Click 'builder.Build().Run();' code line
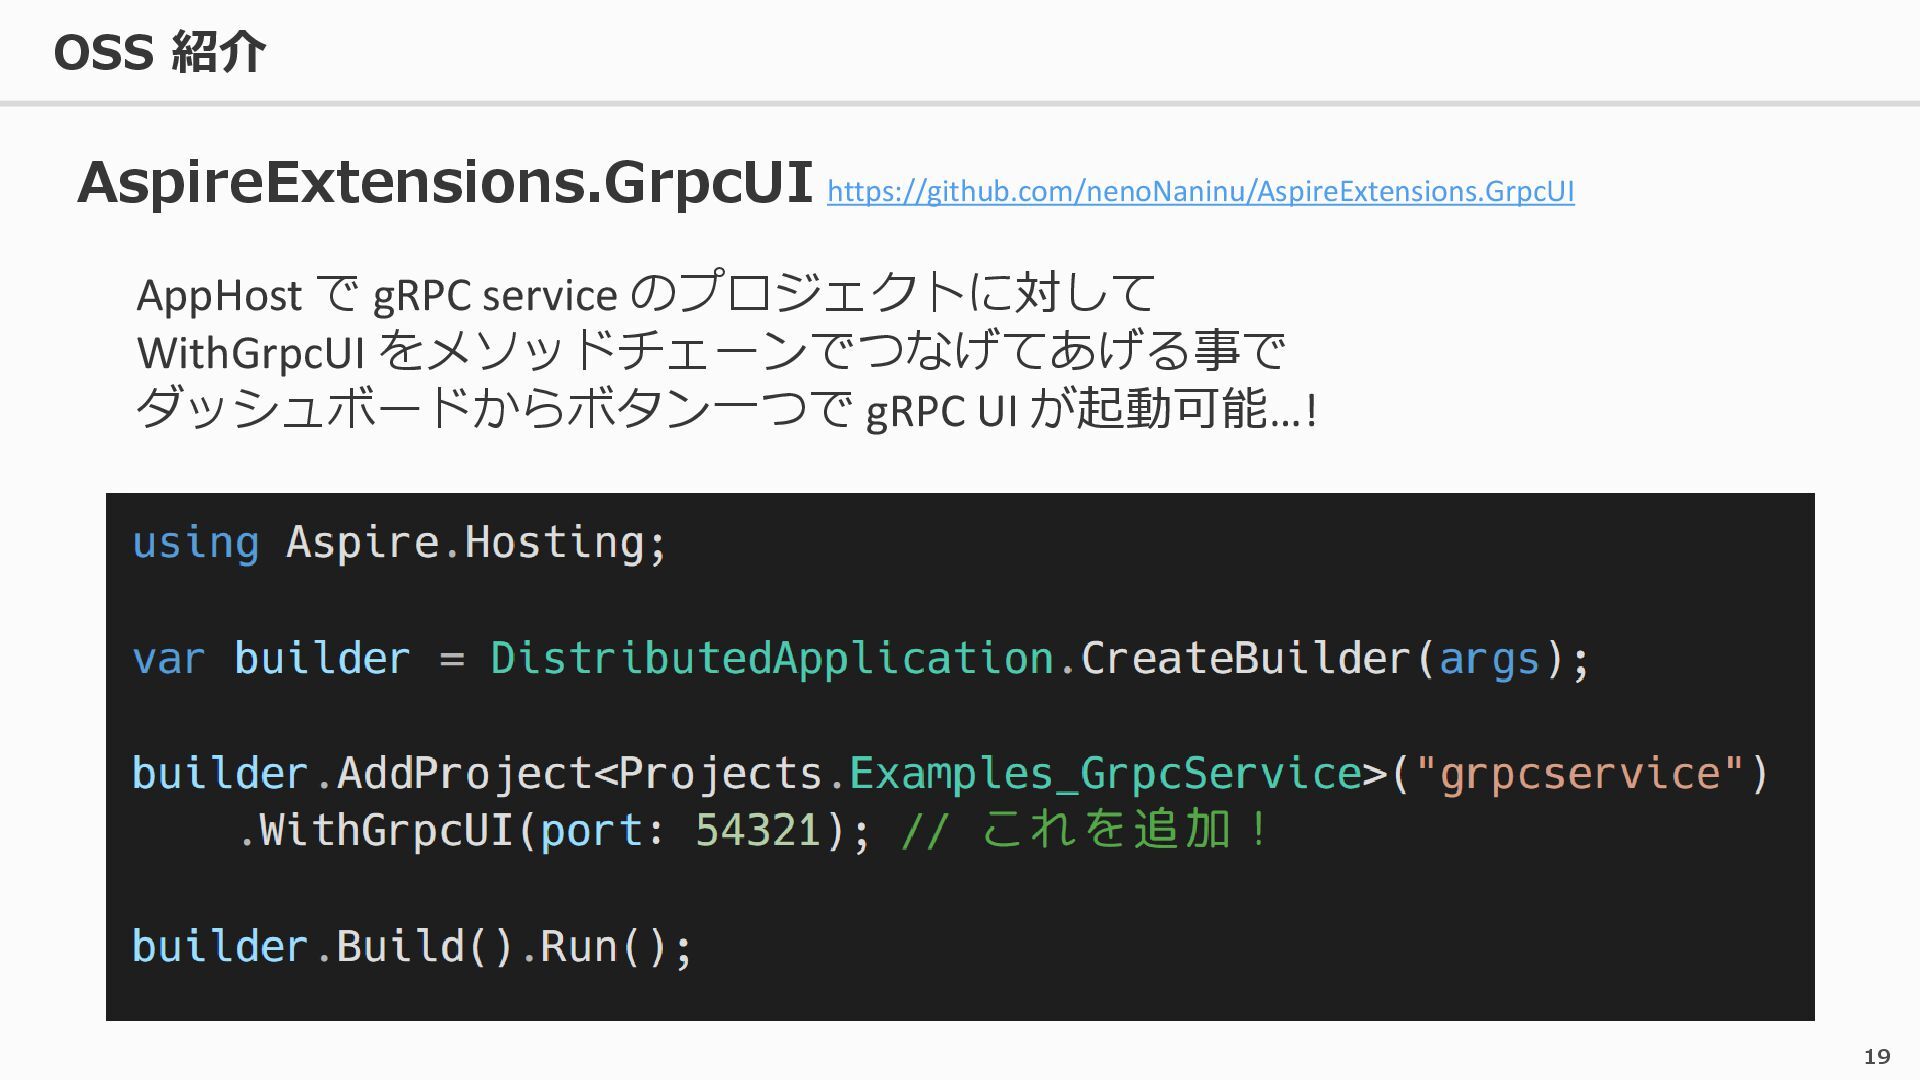 coord(411,947)
